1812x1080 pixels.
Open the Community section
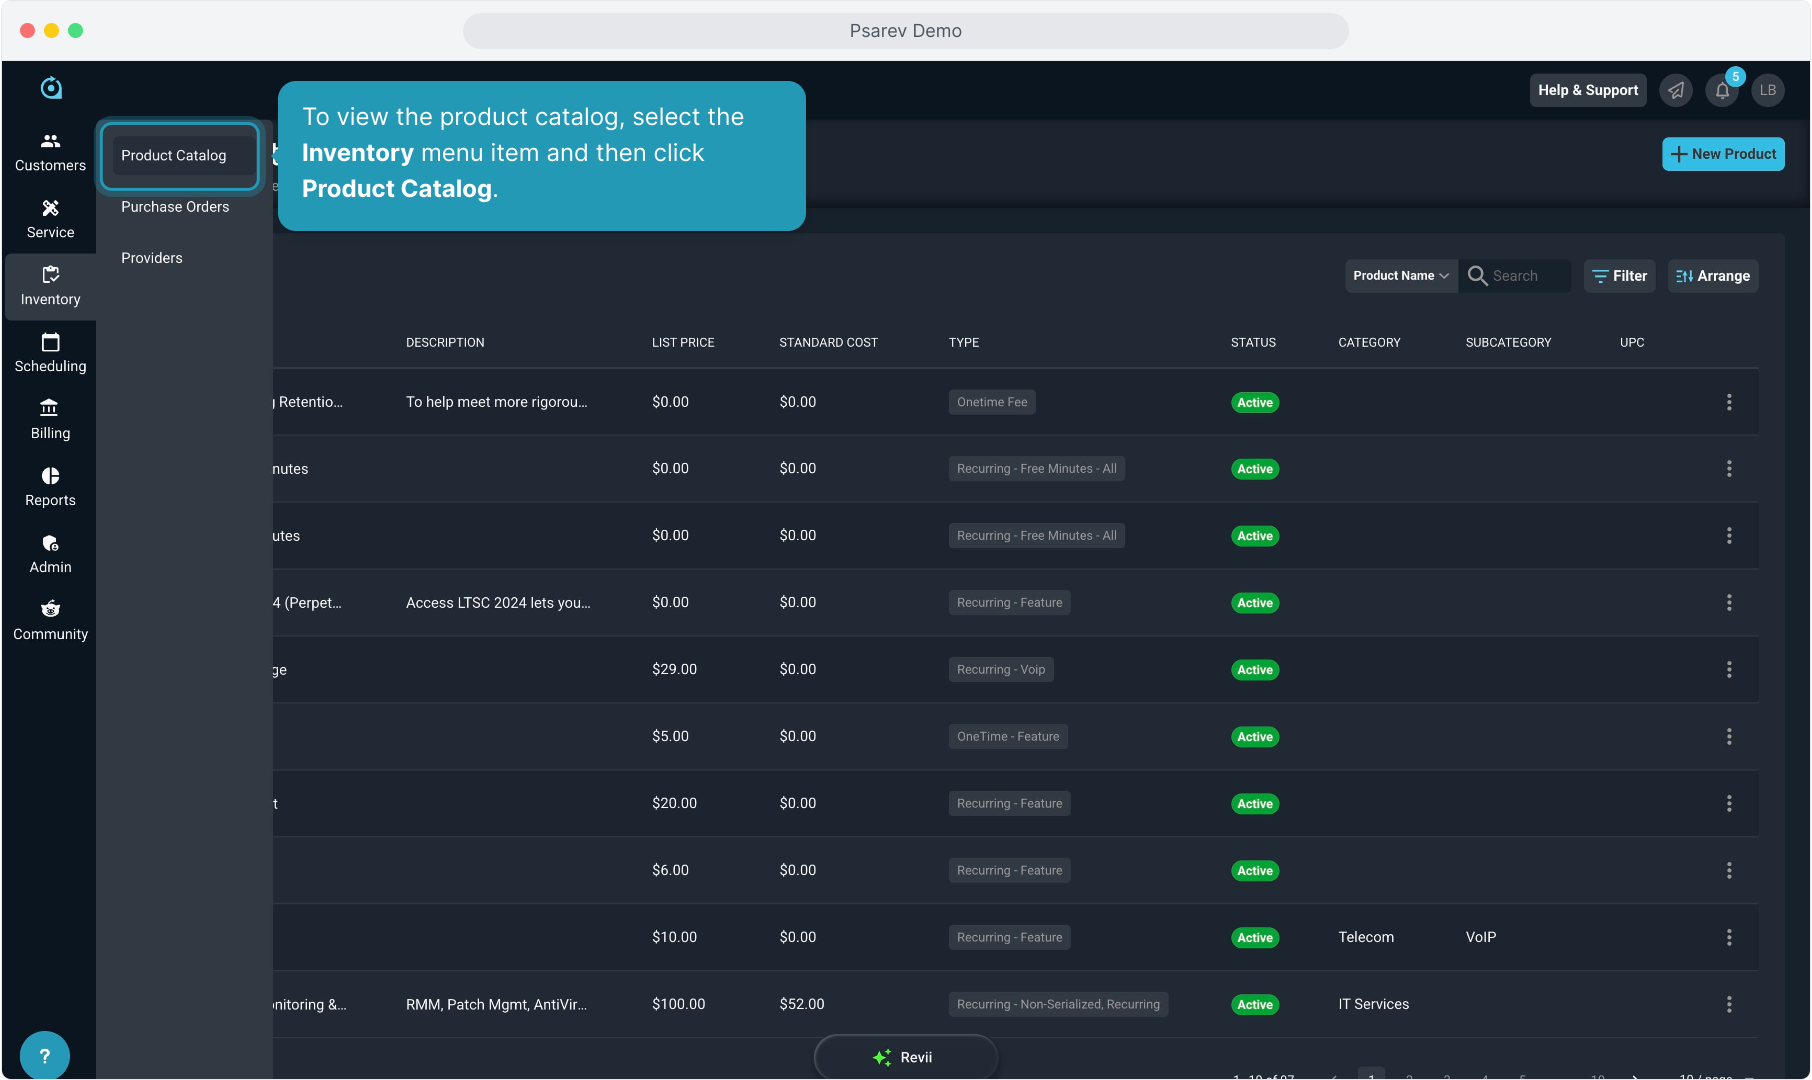pyautogui.click(x=50, y=621)
